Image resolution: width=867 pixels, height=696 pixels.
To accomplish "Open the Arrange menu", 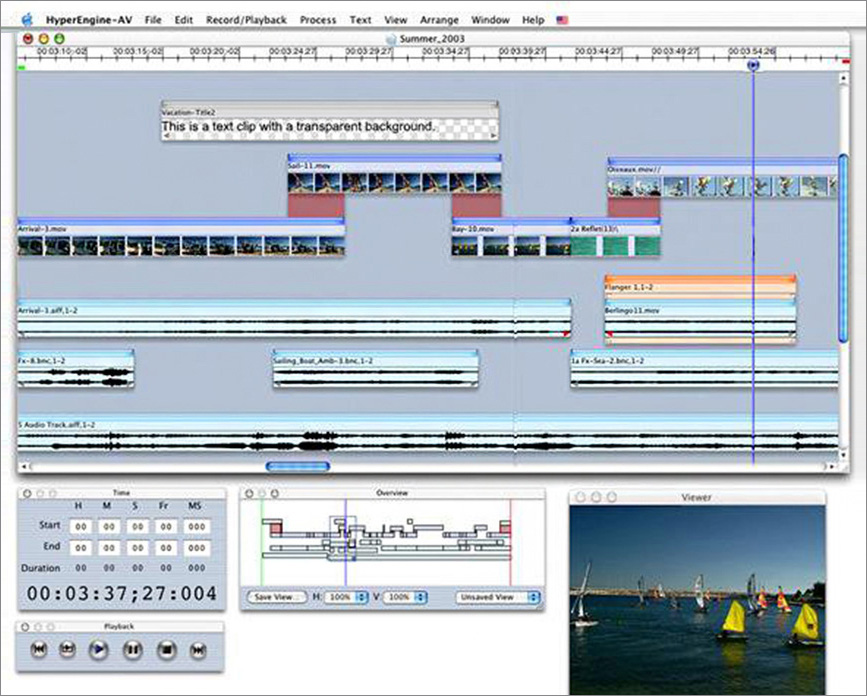I will coord(439,20).
